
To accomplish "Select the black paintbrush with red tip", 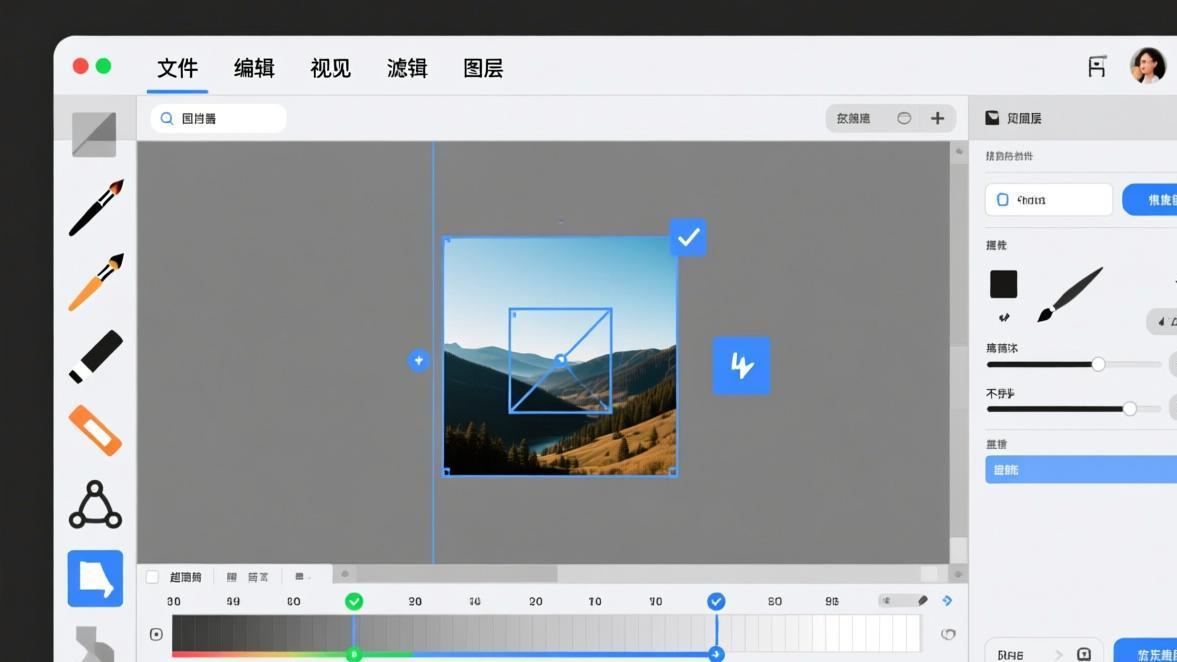I will [96, 208].
